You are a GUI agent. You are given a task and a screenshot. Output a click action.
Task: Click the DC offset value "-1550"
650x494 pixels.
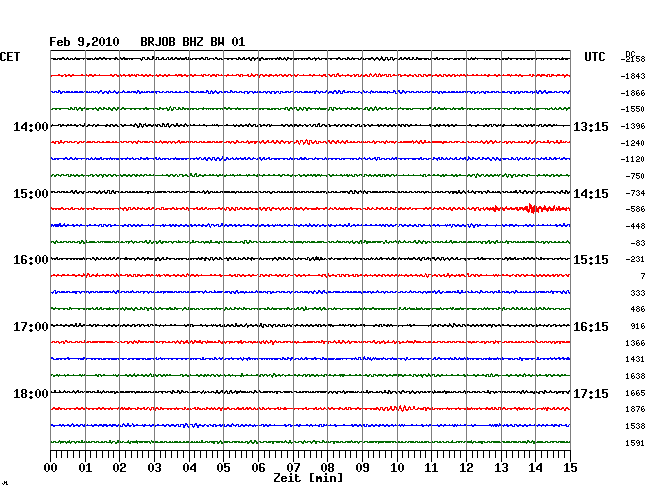click(633, 109)
